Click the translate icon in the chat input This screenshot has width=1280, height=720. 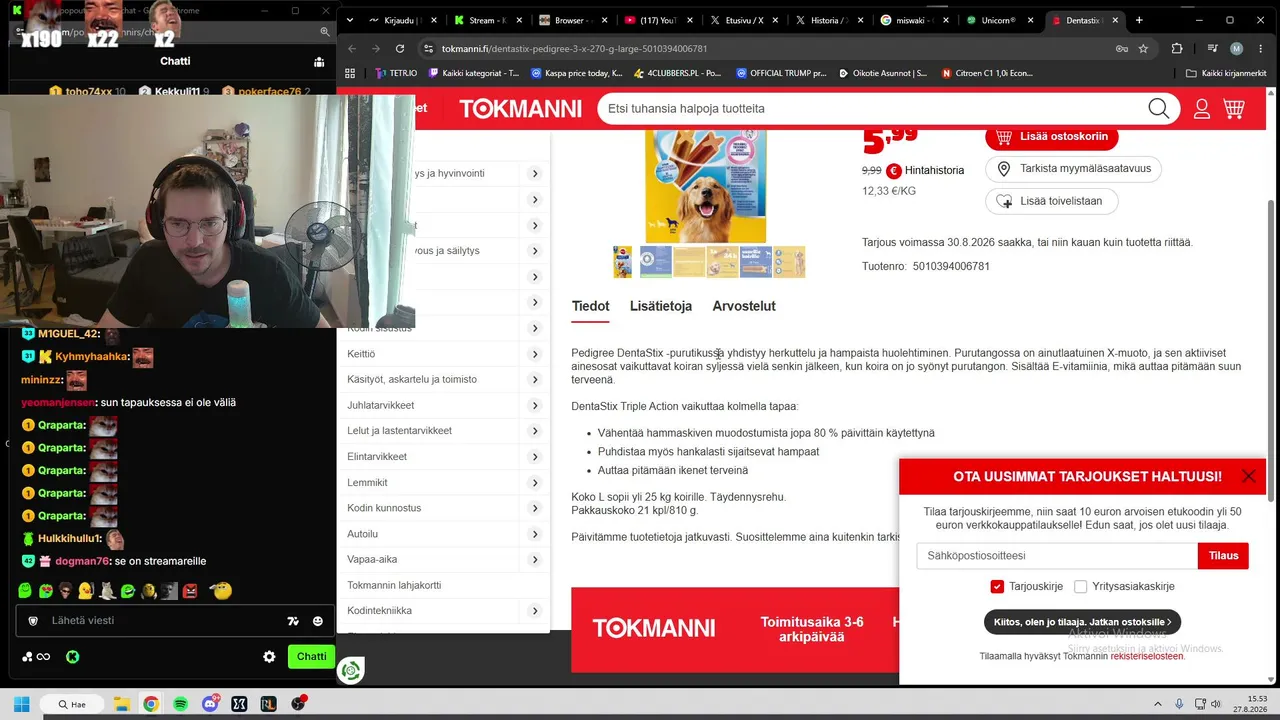point(293,621)
